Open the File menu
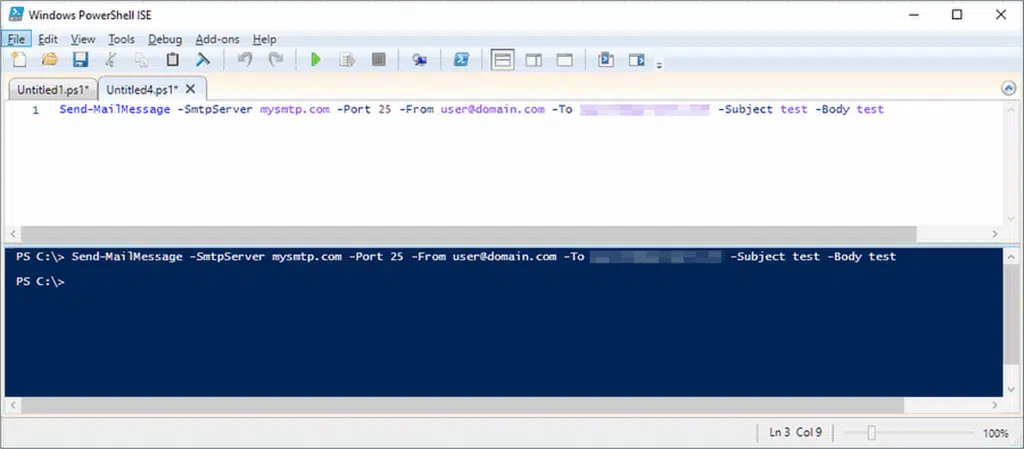The width and height of the screenshot is (1024, 449). pyautogui.click(x=16, y=39)
